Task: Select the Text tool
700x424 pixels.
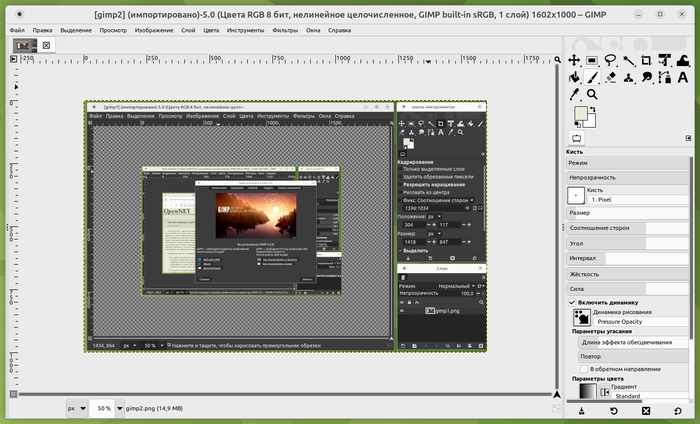Action: click(x=683, y=77)
